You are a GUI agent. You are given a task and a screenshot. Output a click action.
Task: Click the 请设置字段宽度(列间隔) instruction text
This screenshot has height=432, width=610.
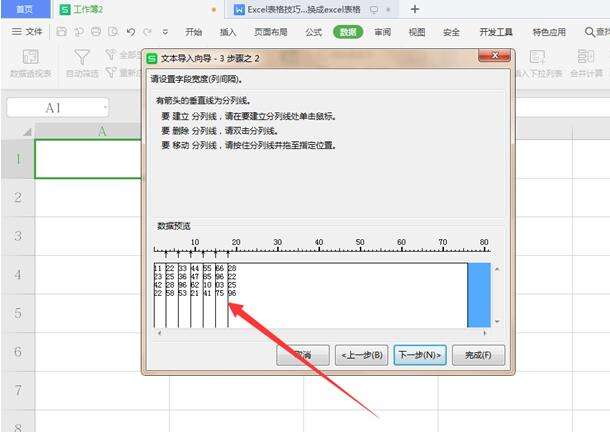coord(196,79)
